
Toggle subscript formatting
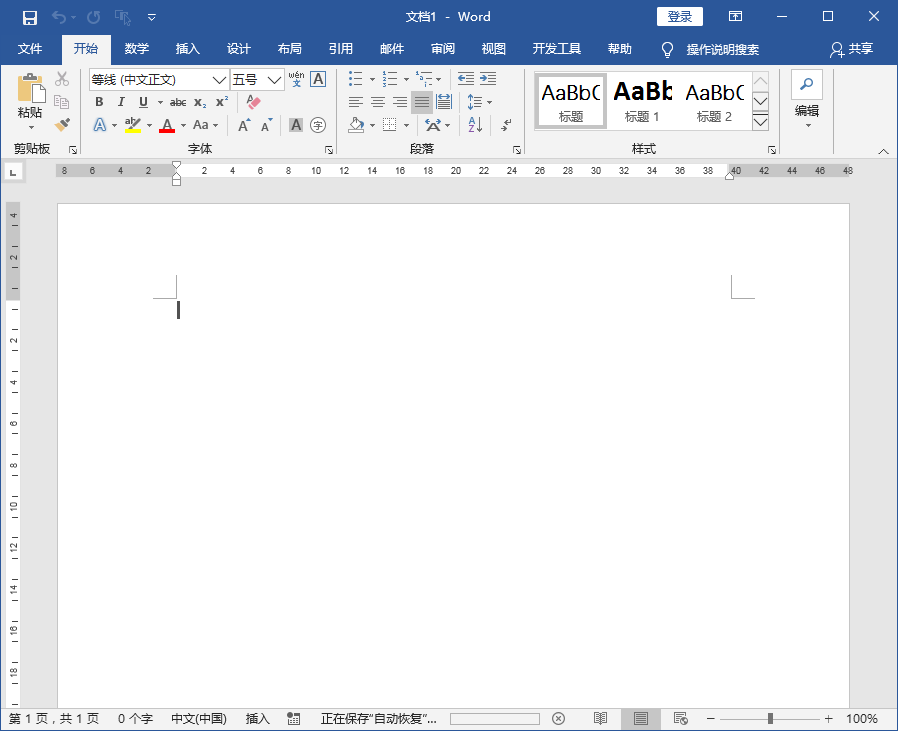200,102
